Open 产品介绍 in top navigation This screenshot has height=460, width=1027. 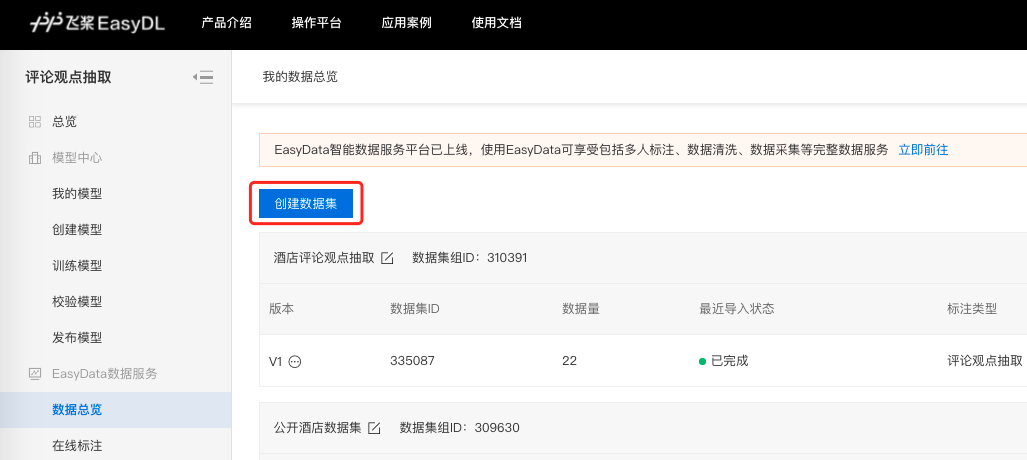(x=227, y=23)
